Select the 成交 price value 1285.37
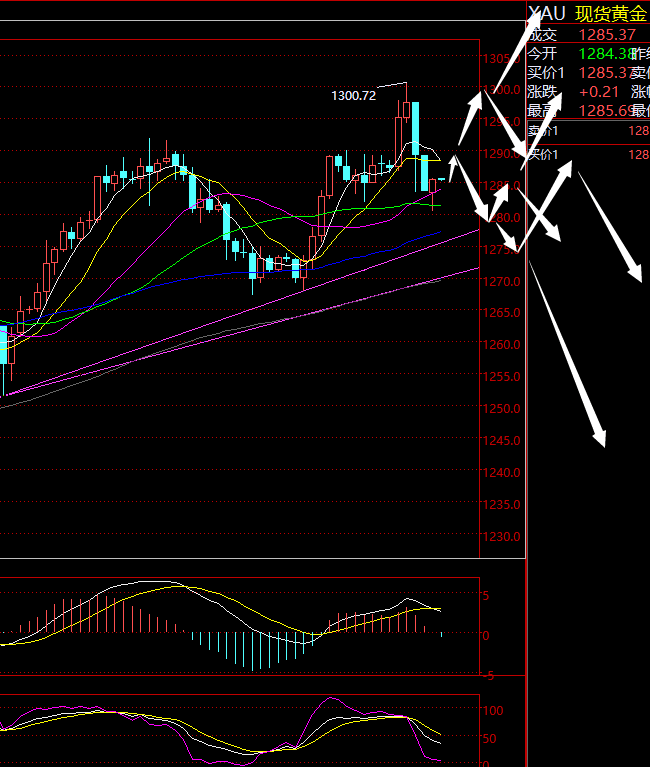Viewport: 650px width, 767px height. [x=607, y=35]
